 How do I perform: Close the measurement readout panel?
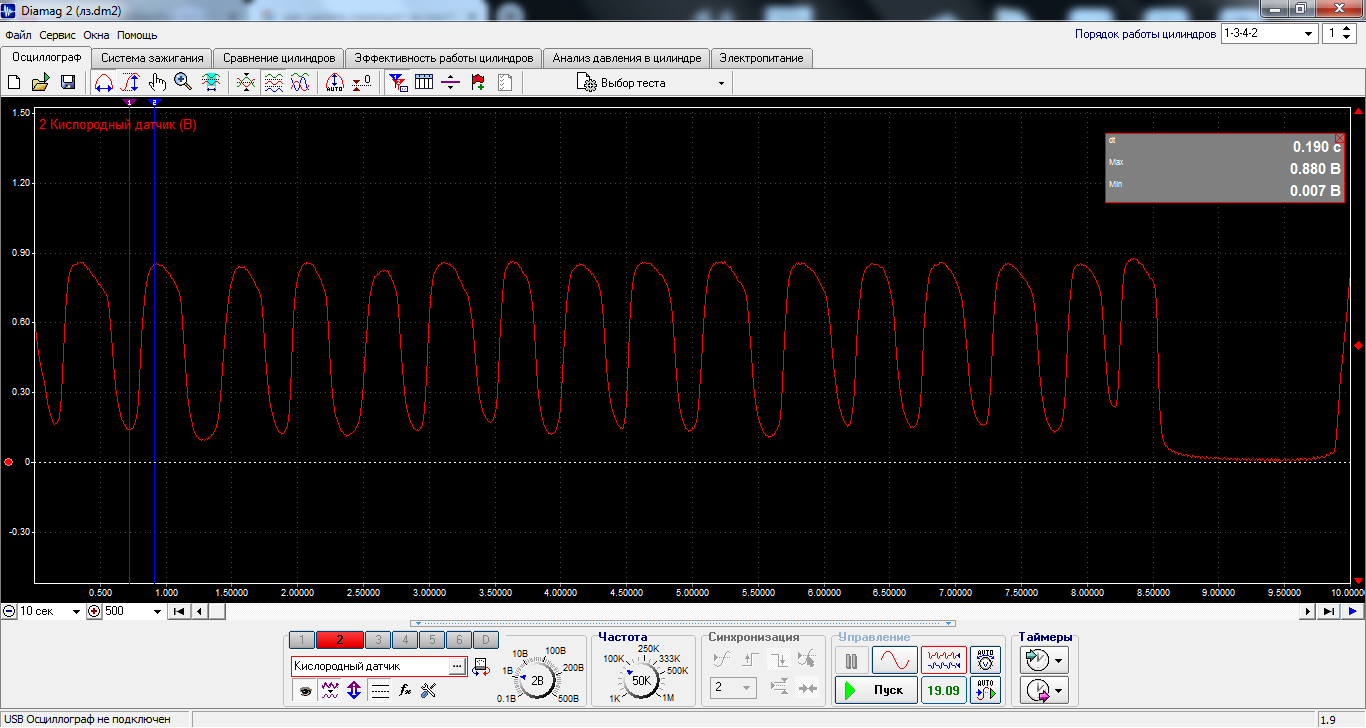[x=1340, y=138]
